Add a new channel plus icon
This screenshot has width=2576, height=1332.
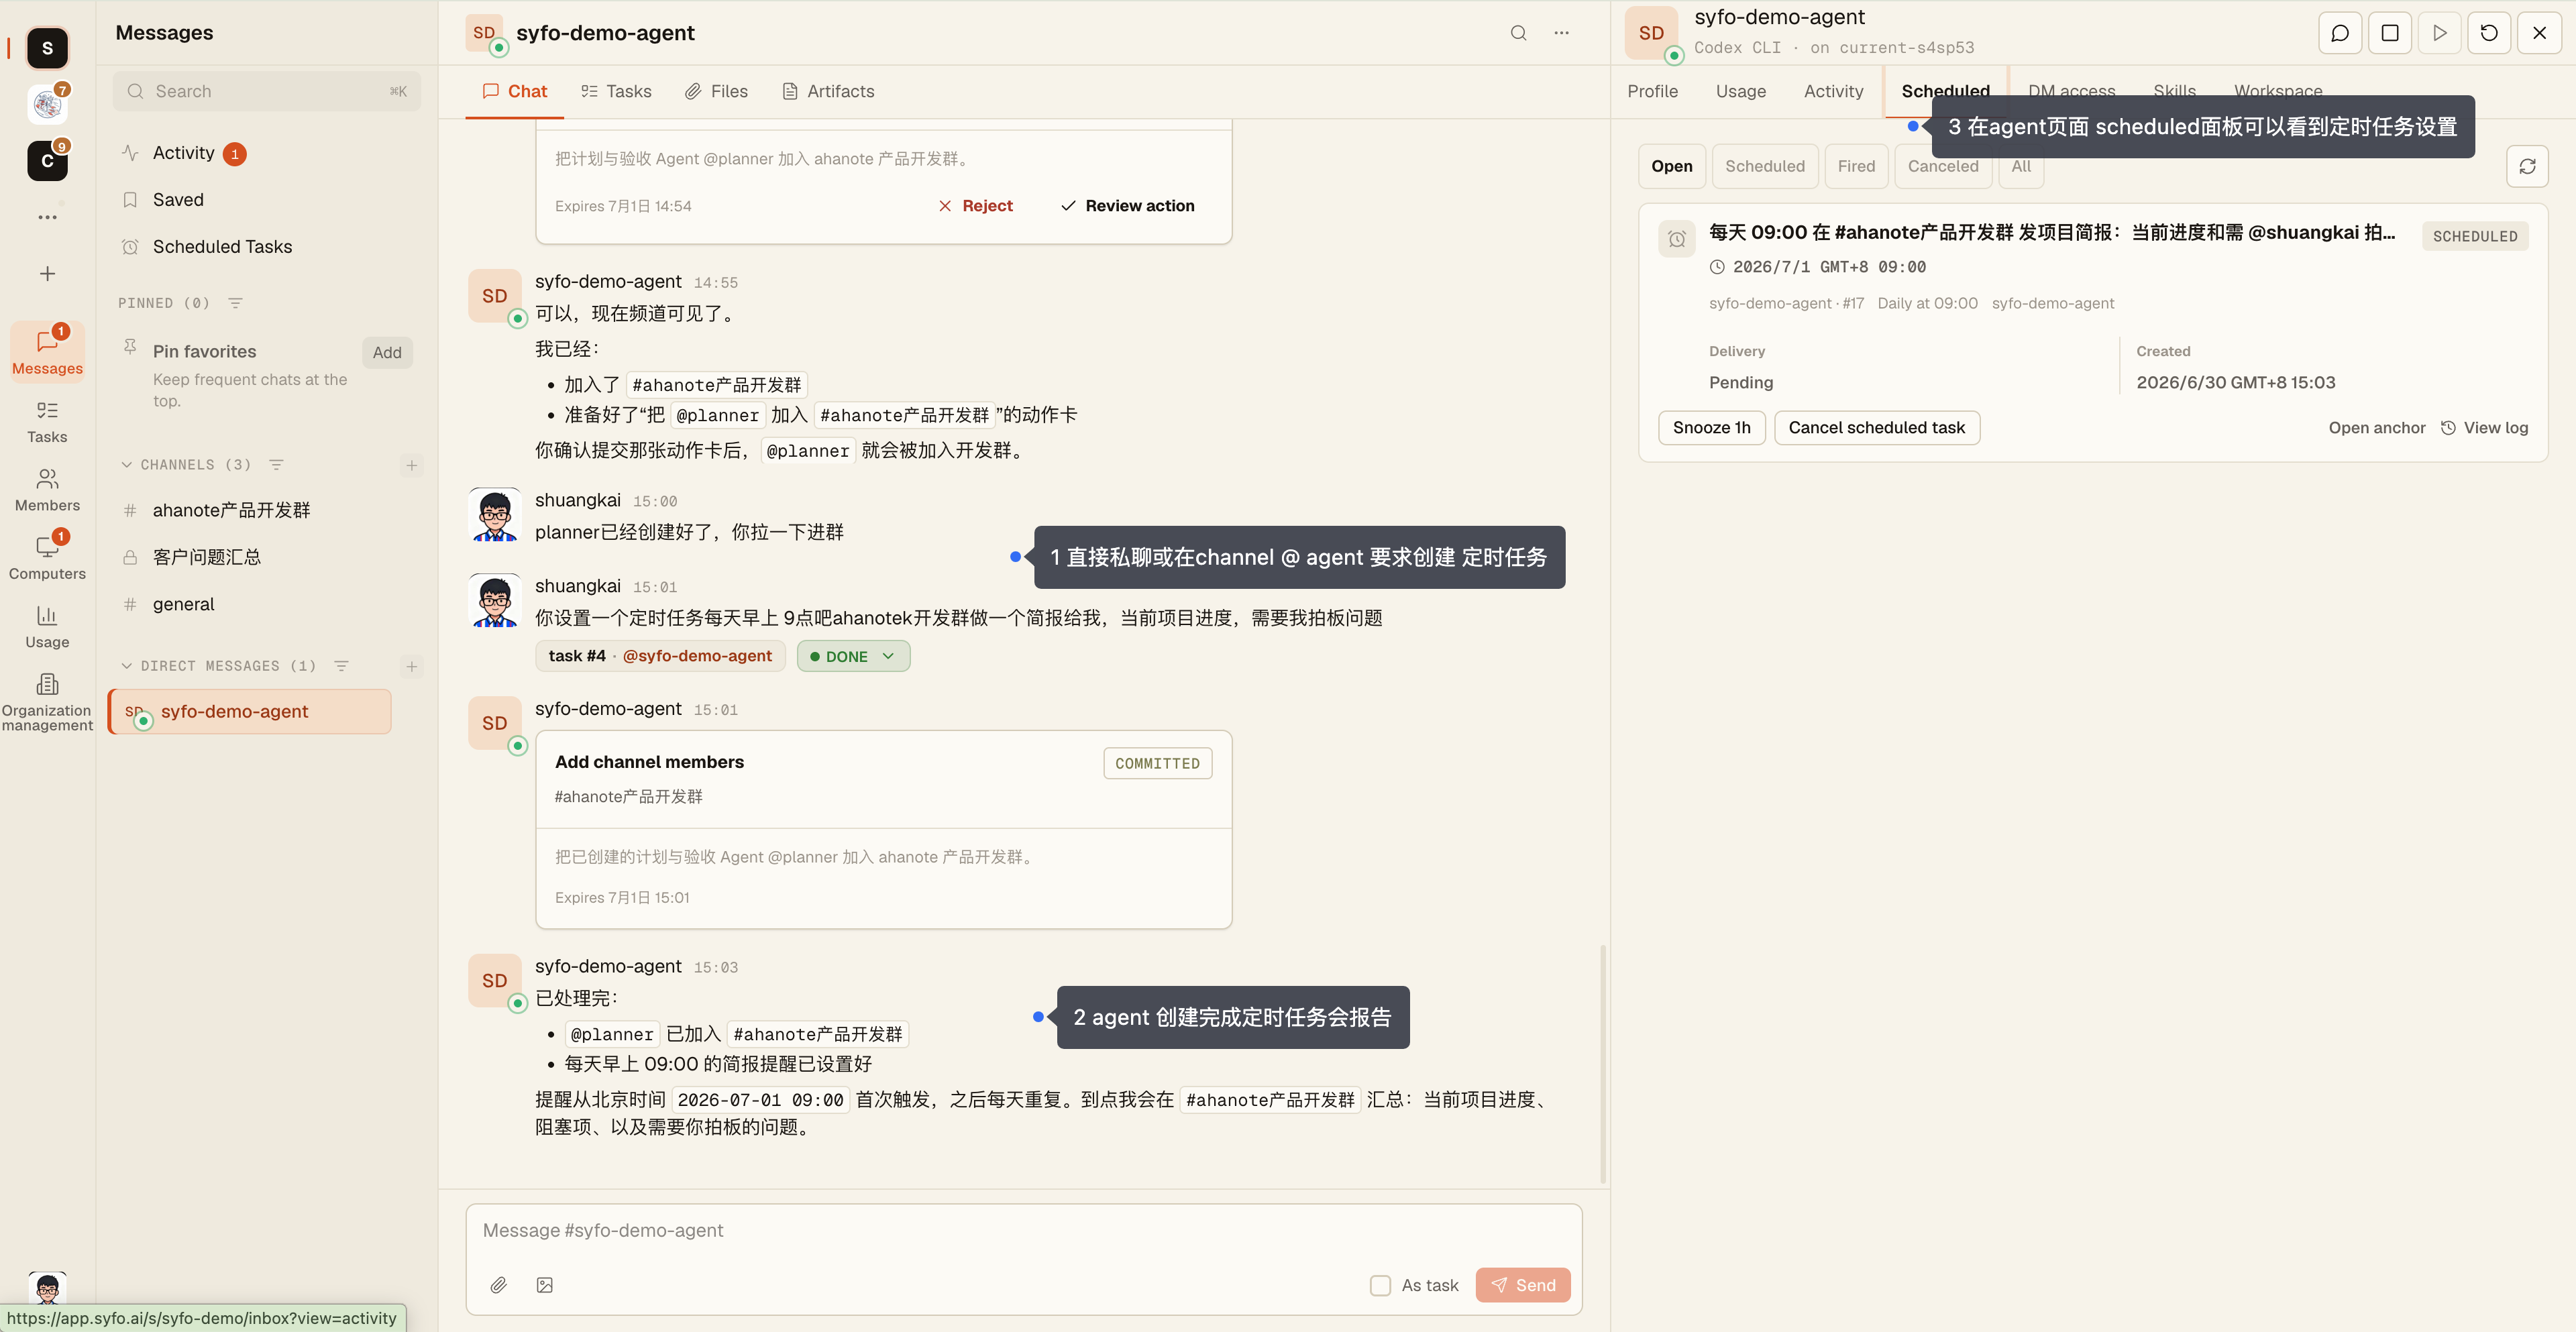click(411, 465)
